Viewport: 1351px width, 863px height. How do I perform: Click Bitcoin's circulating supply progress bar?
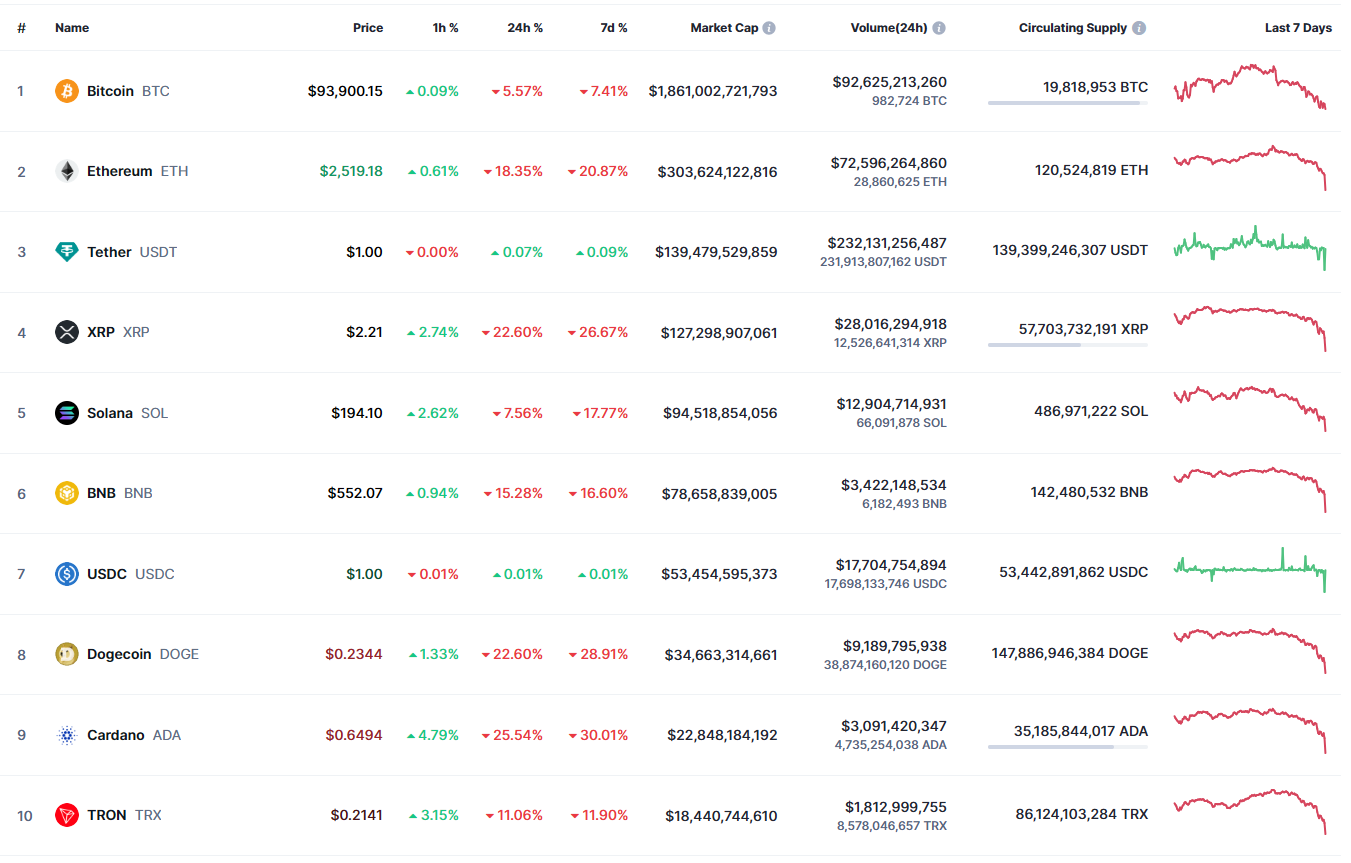[1068, 103]
